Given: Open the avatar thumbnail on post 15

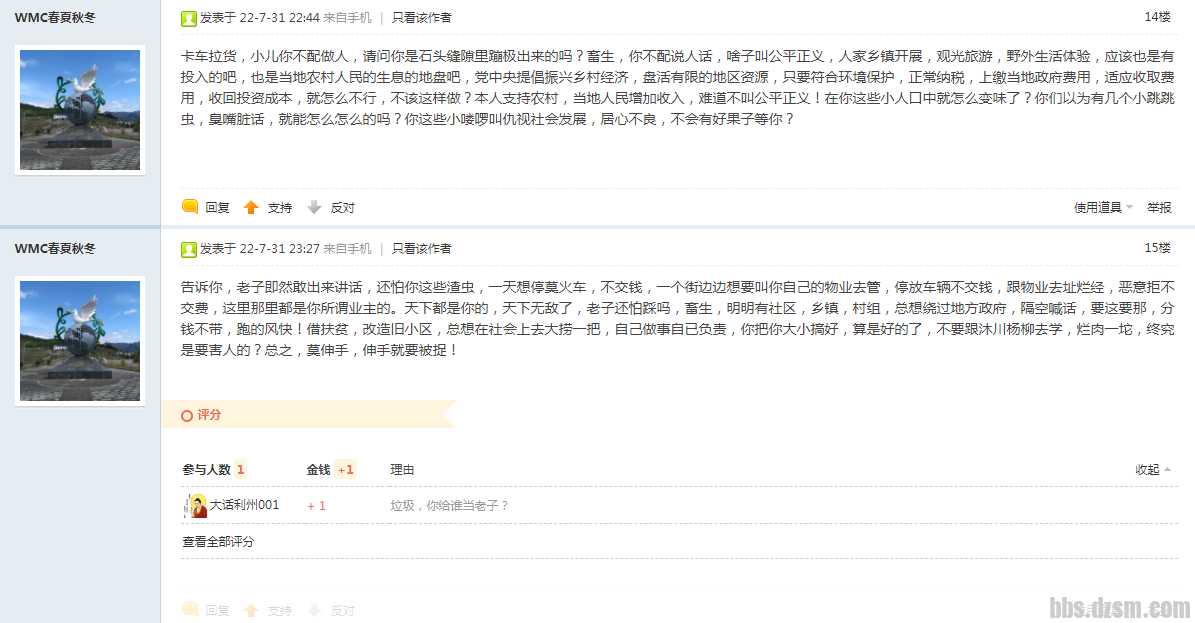Looking at the screenshot, I should tap(80, 341).
